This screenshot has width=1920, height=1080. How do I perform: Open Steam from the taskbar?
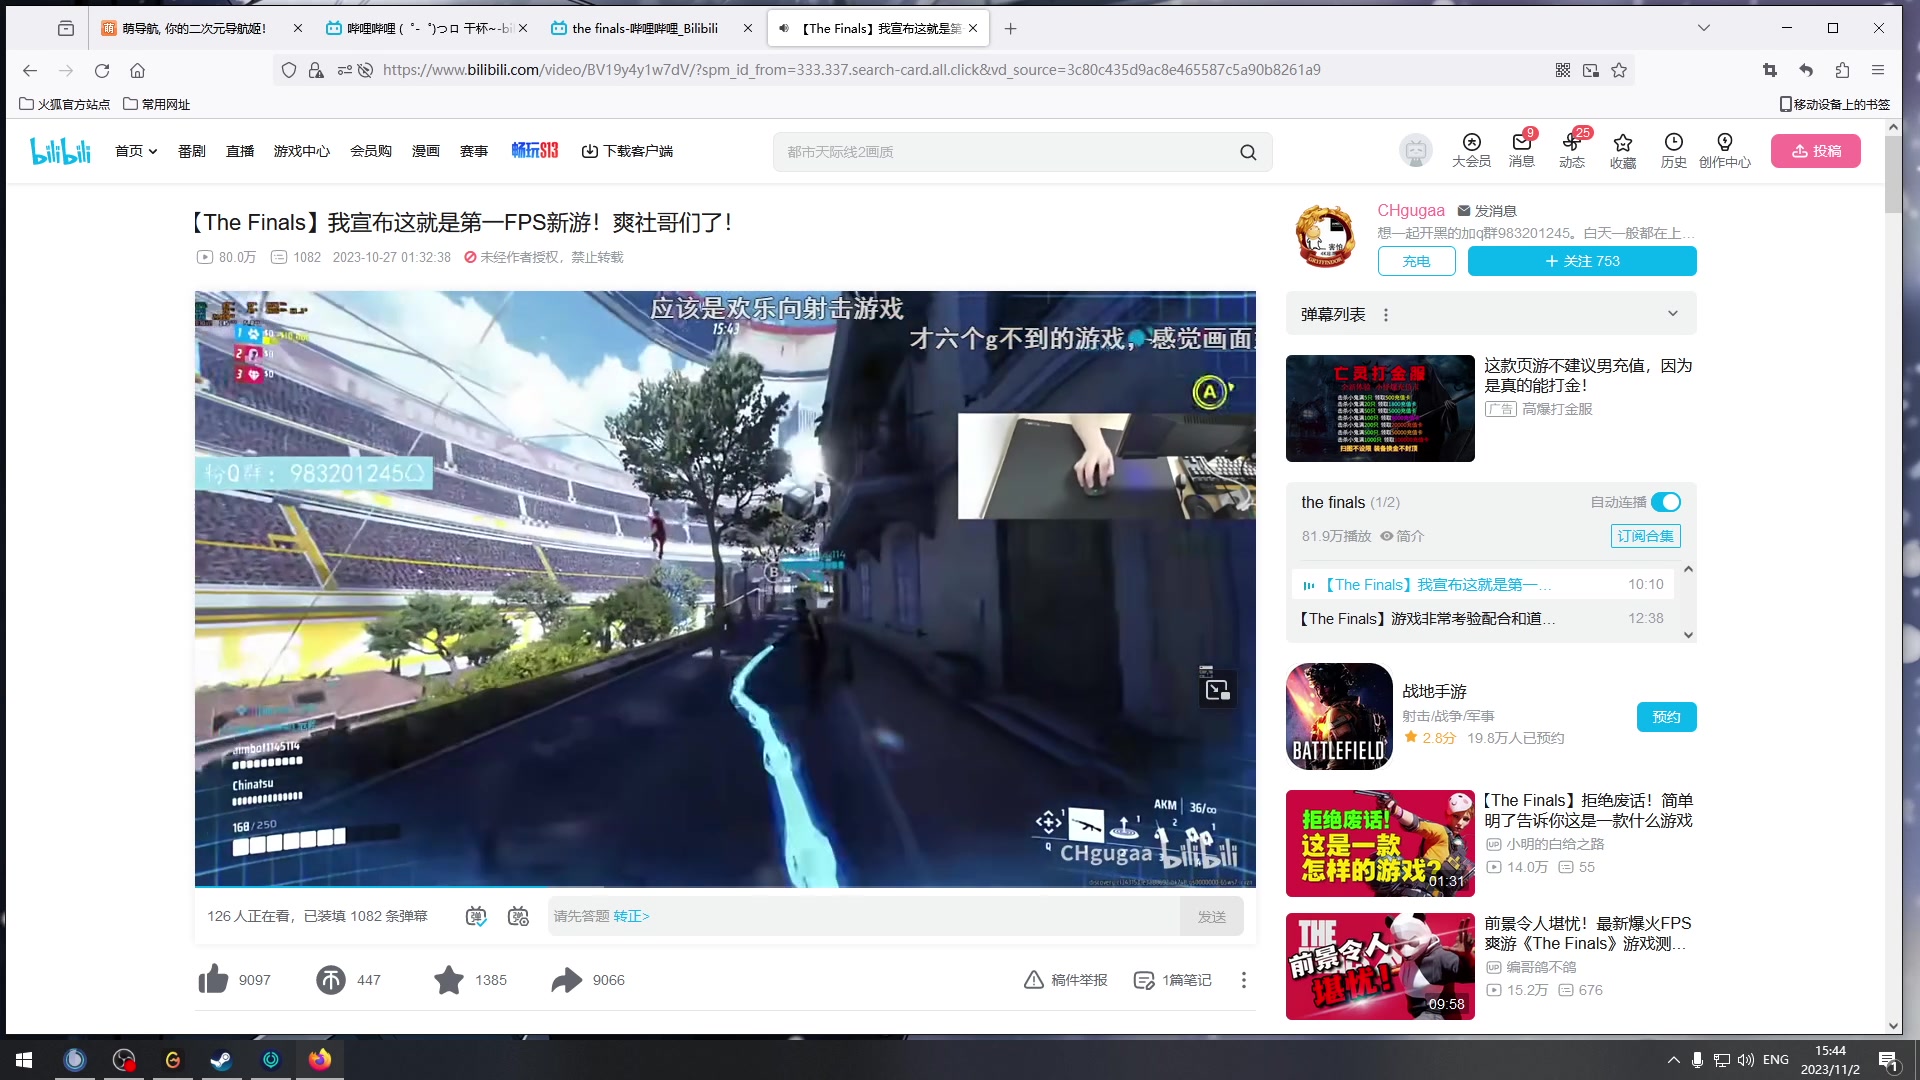pyautogui.click(x=221, y=1060)
